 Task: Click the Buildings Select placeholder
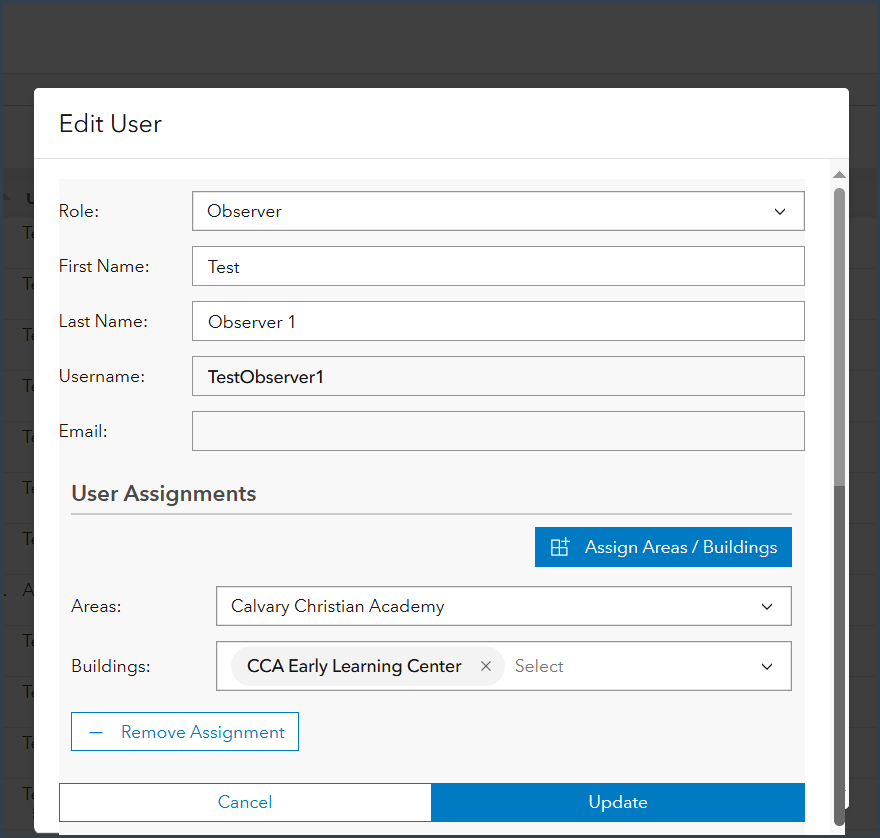coord(539,666)
